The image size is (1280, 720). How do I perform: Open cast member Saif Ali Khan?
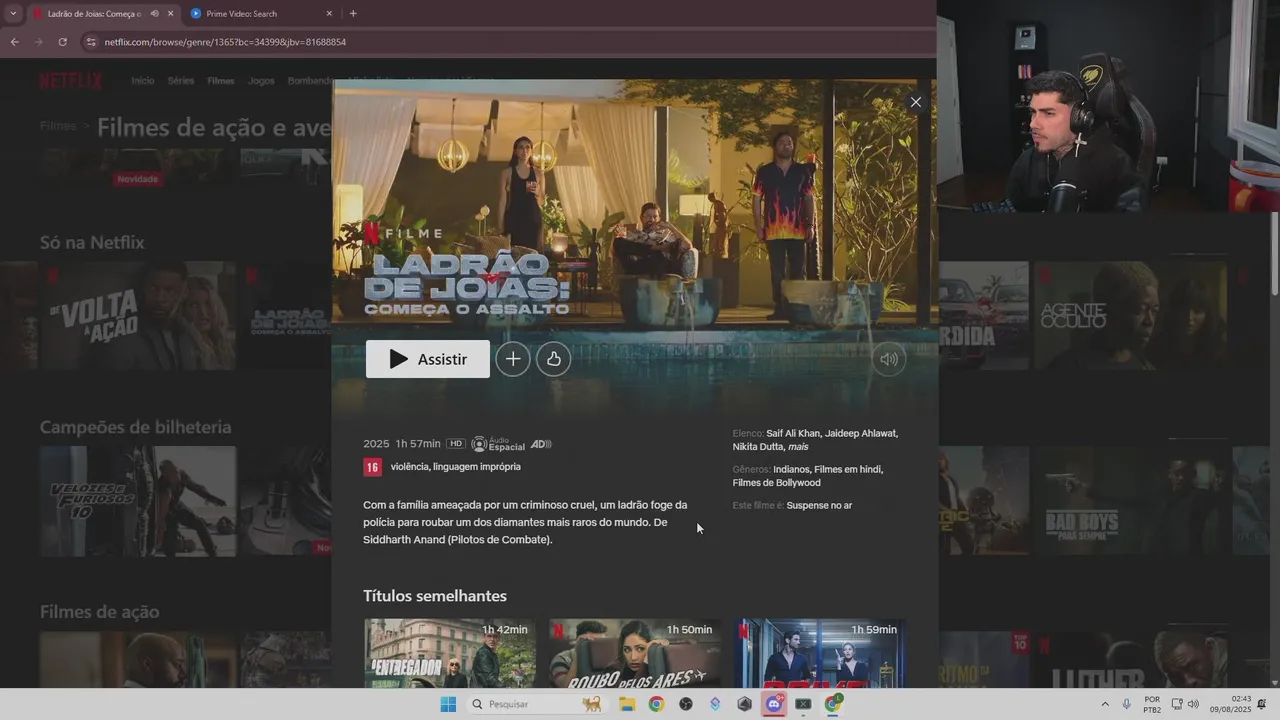(x=793, y=433)
